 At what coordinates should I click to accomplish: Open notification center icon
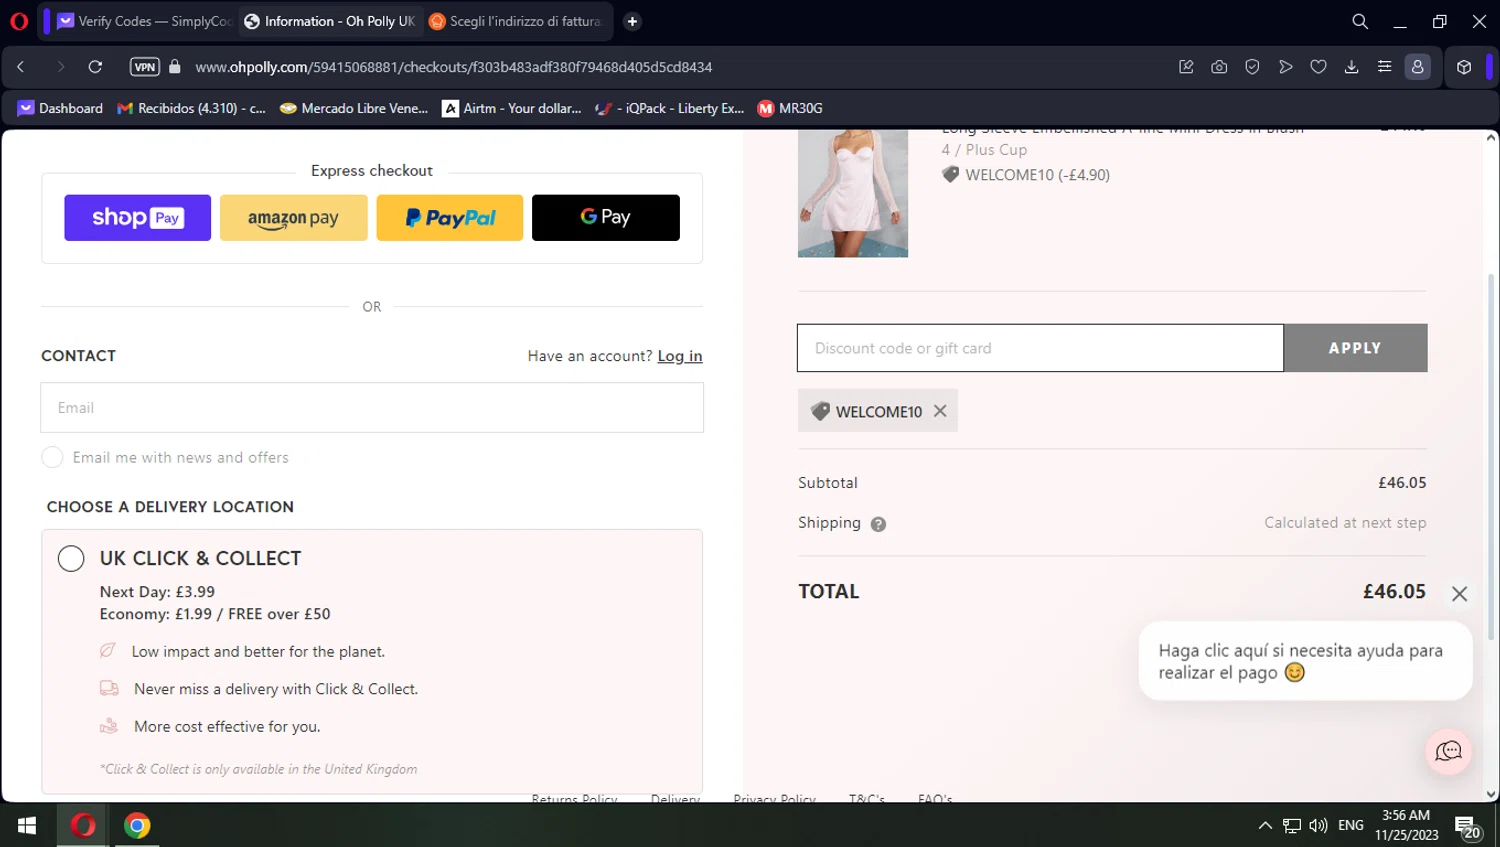(1467, 827)
